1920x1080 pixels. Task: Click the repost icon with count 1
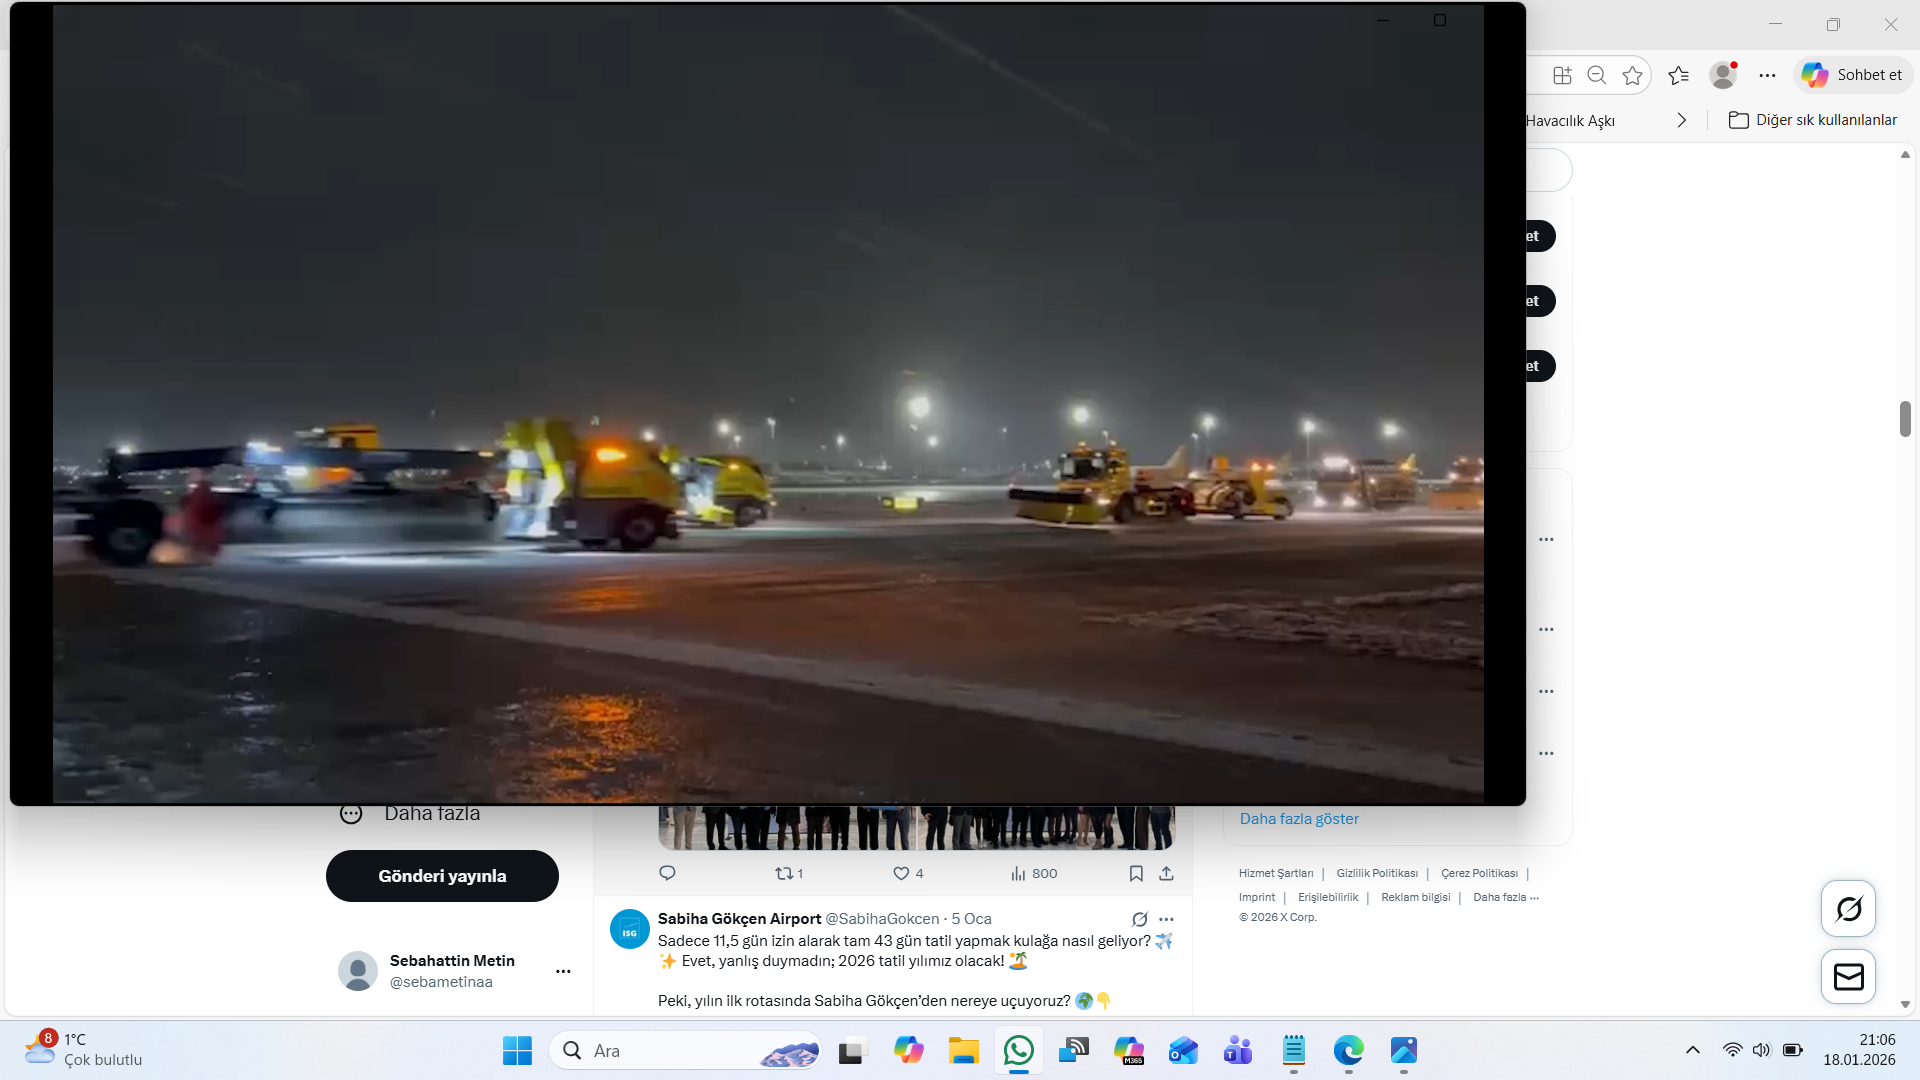785,873
